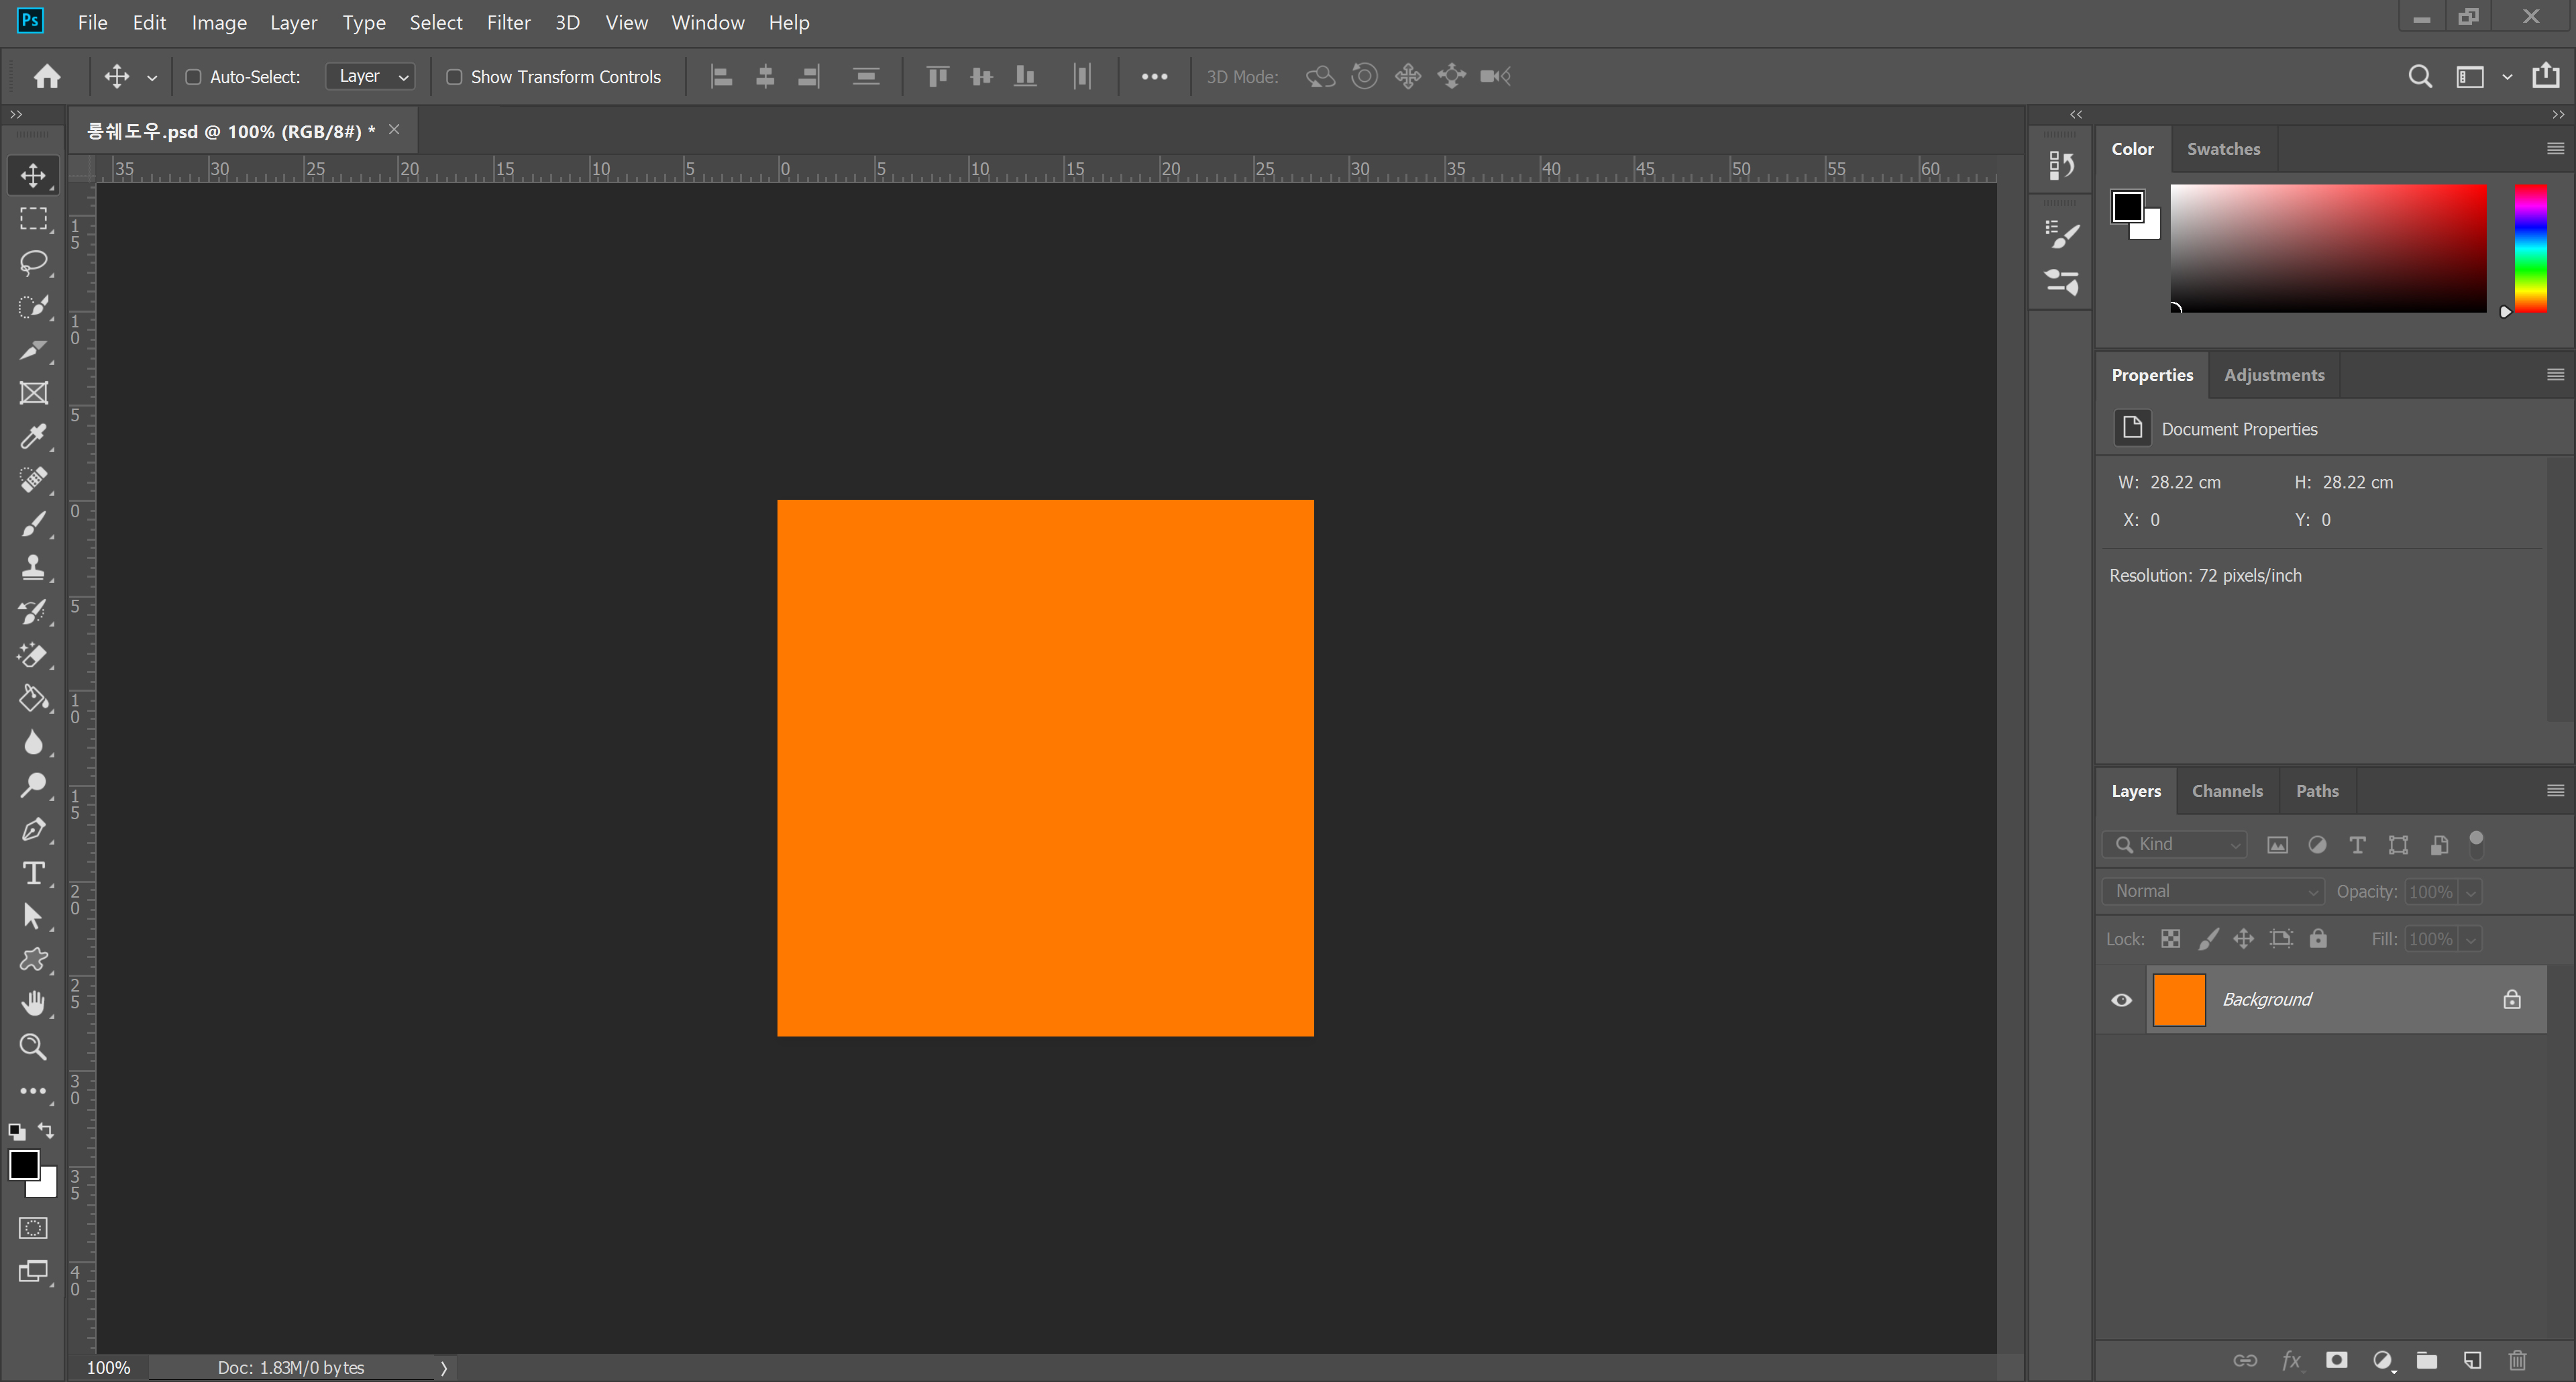Click the Crop tool icon
The image size is (2576, 1382).
[x=33, y=350]
